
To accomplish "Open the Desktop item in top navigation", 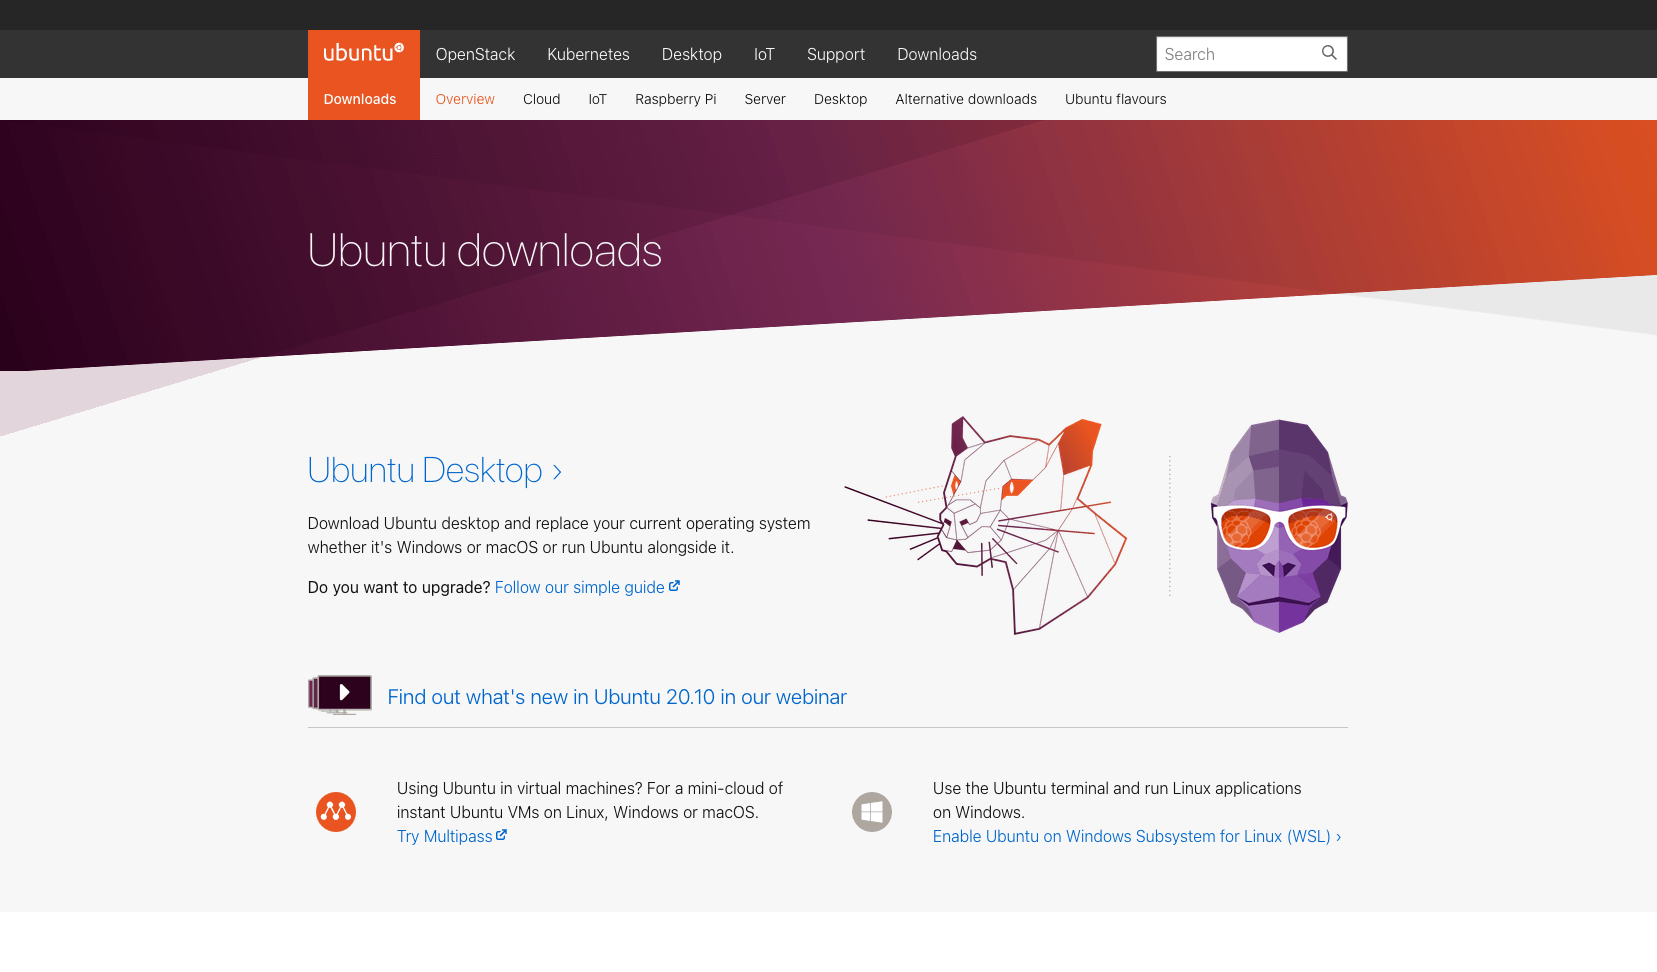I will (x=691, y=54).
